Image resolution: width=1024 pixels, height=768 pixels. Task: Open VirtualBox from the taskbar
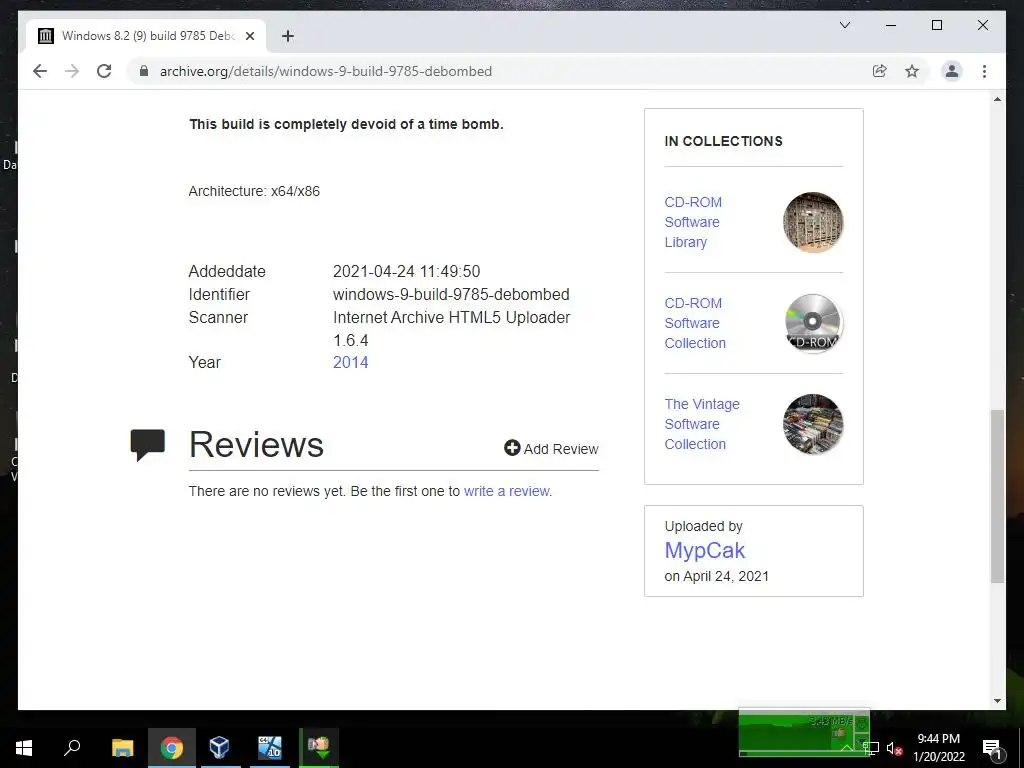pos(219,748)
